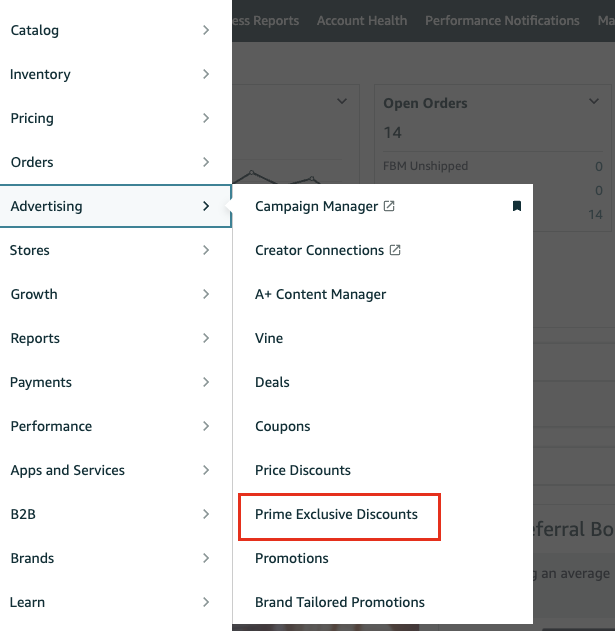Collapse the sales chart card chevron
This screenshot has height=631, width=615.
coord(342,101)
